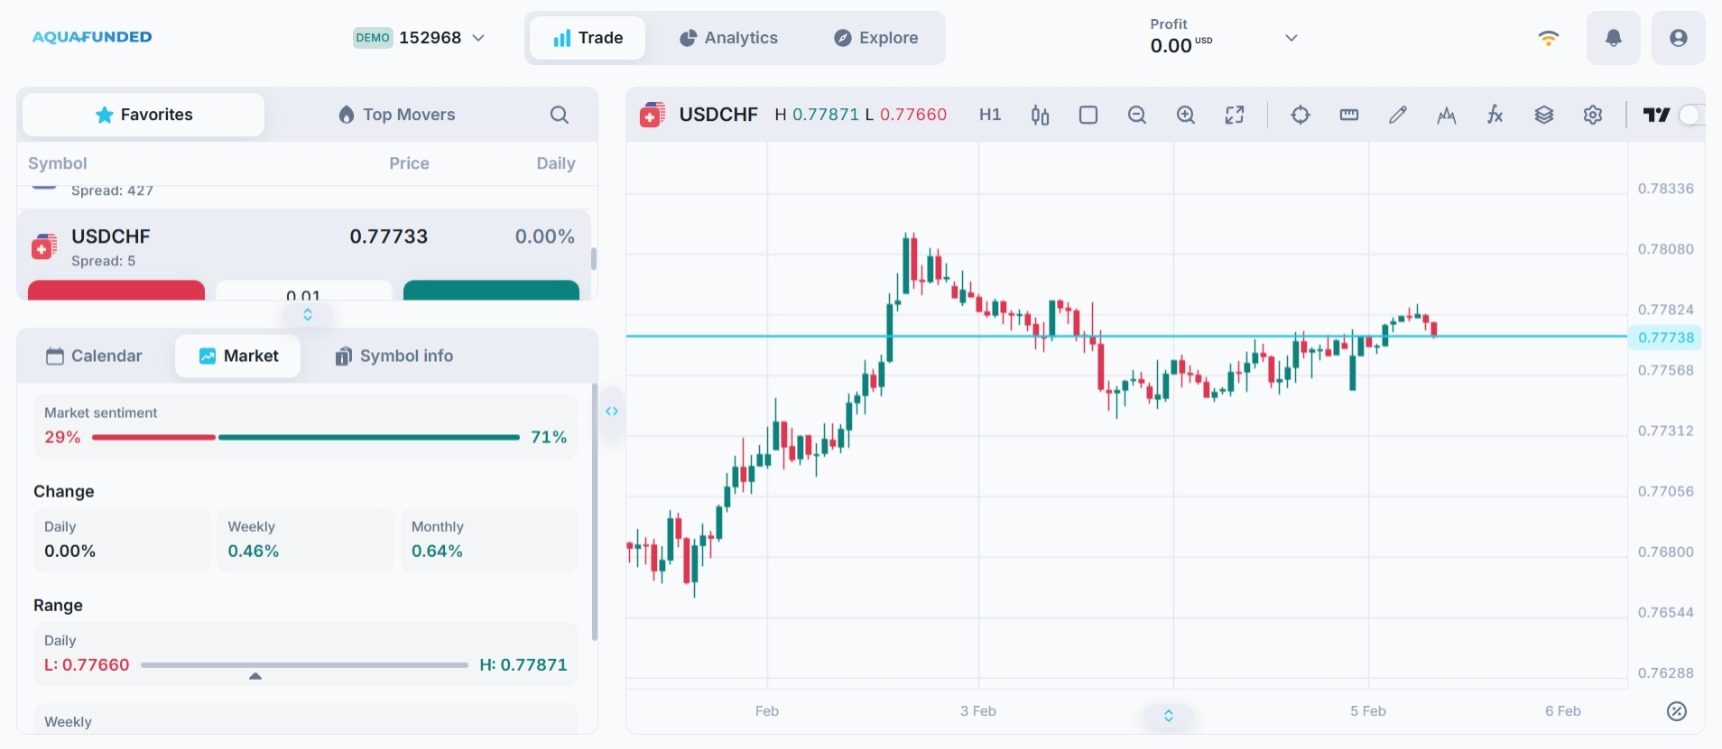Screen dimensions: 1722x749
Task: Open the candlestick chart type selector
Action: tap(1040, 115)
